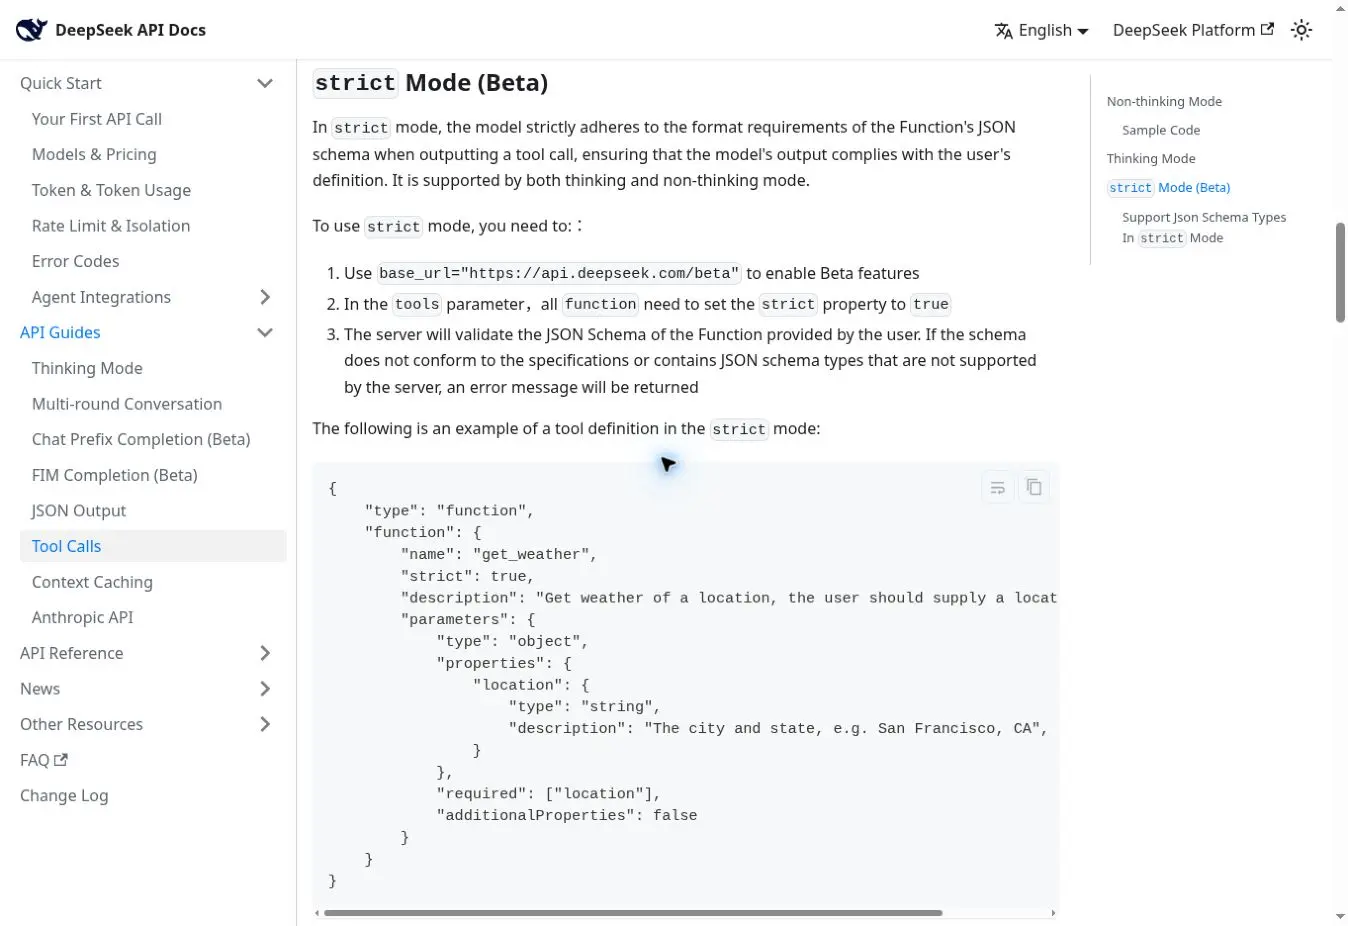Open JSON Output guide
This screenshot has width=1348, height=926.
click(x=79, y=511)
